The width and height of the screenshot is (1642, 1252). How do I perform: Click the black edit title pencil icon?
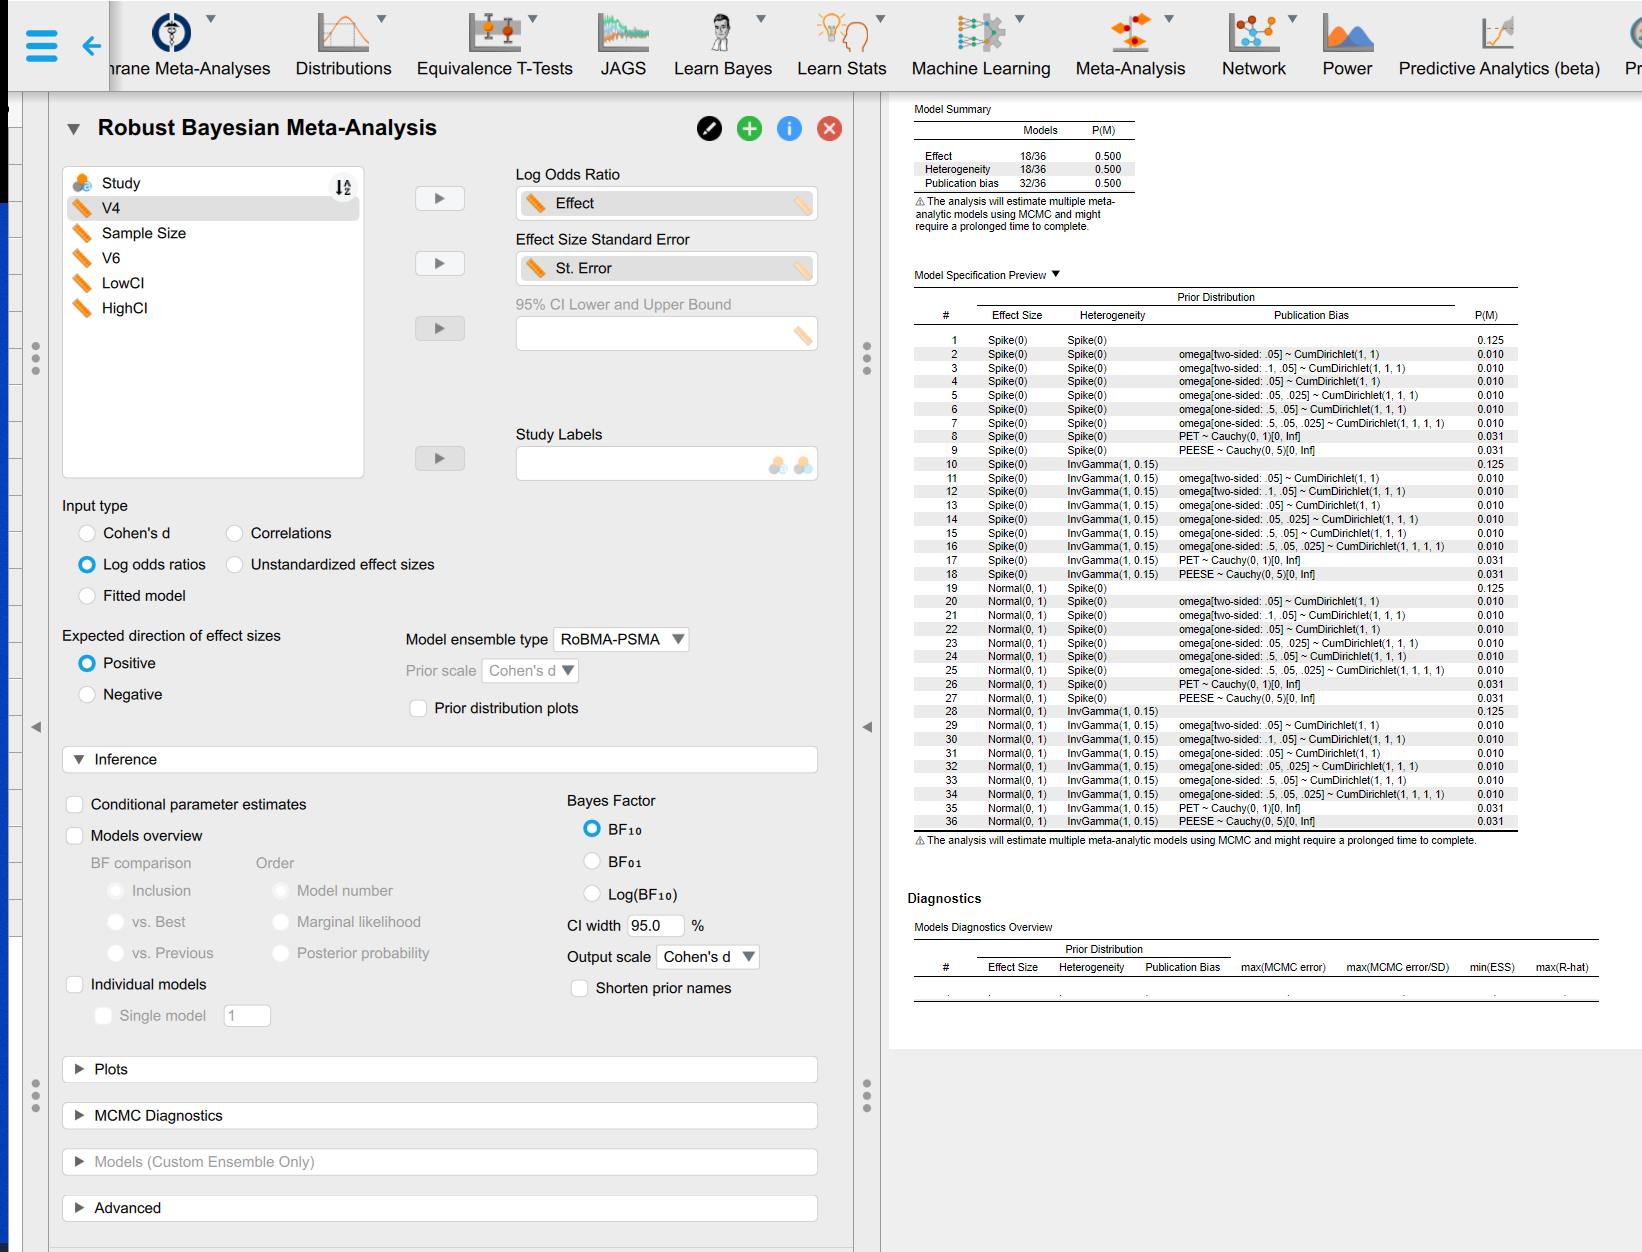coord(709,128)
